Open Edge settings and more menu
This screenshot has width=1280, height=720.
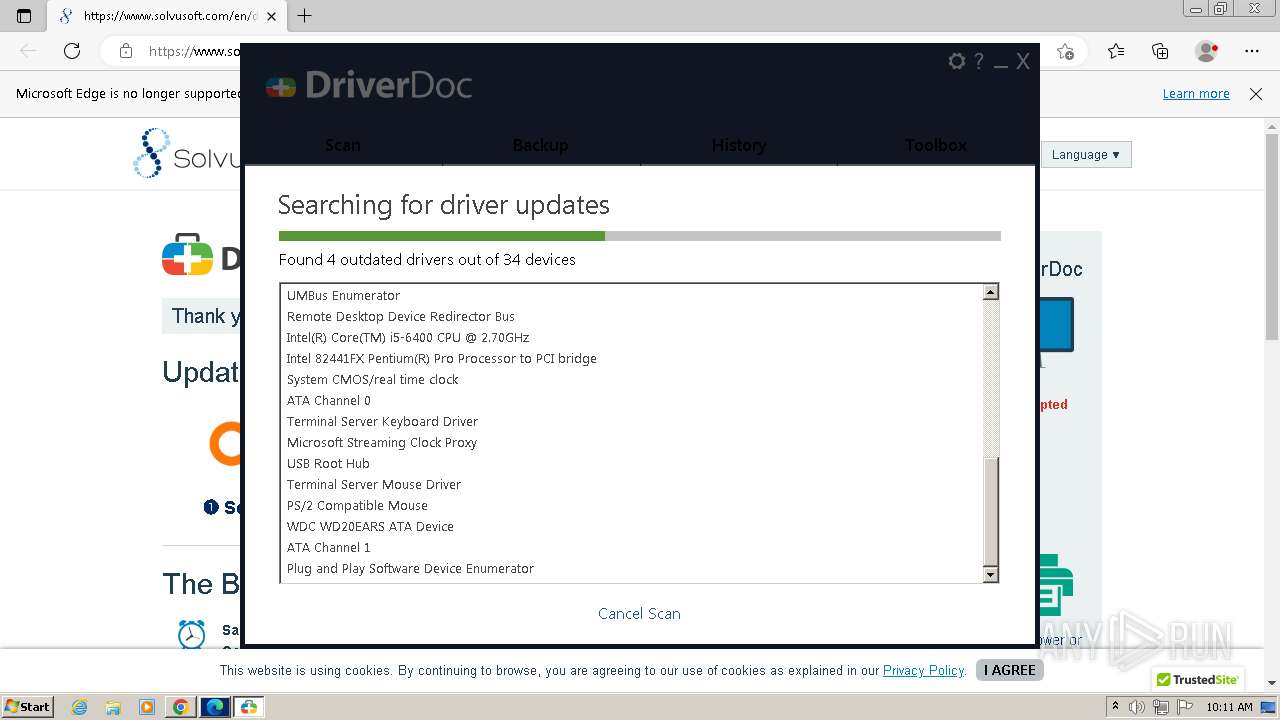point(1252,51)
